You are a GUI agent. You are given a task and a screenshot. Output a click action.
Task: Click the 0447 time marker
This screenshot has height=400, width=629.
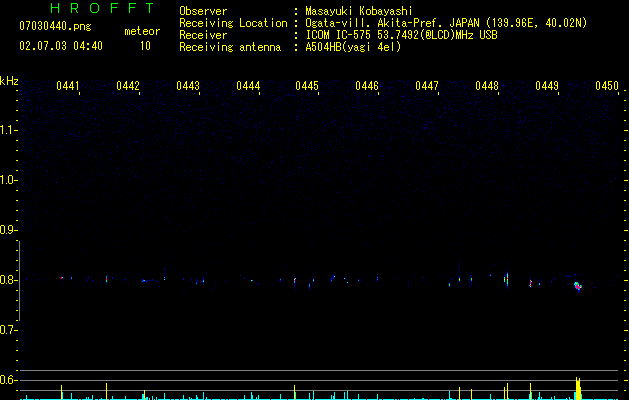427,86
